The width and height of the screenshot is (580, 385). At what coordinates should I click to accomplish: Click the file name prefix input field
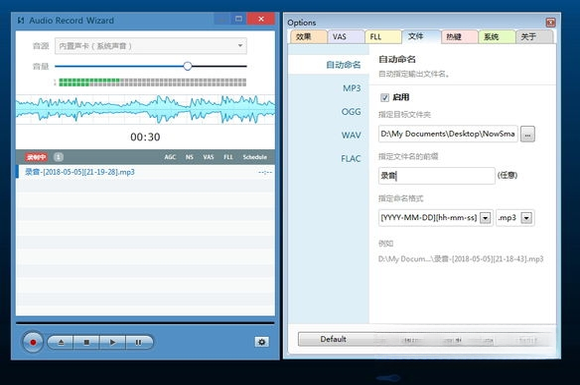[436, 176]
